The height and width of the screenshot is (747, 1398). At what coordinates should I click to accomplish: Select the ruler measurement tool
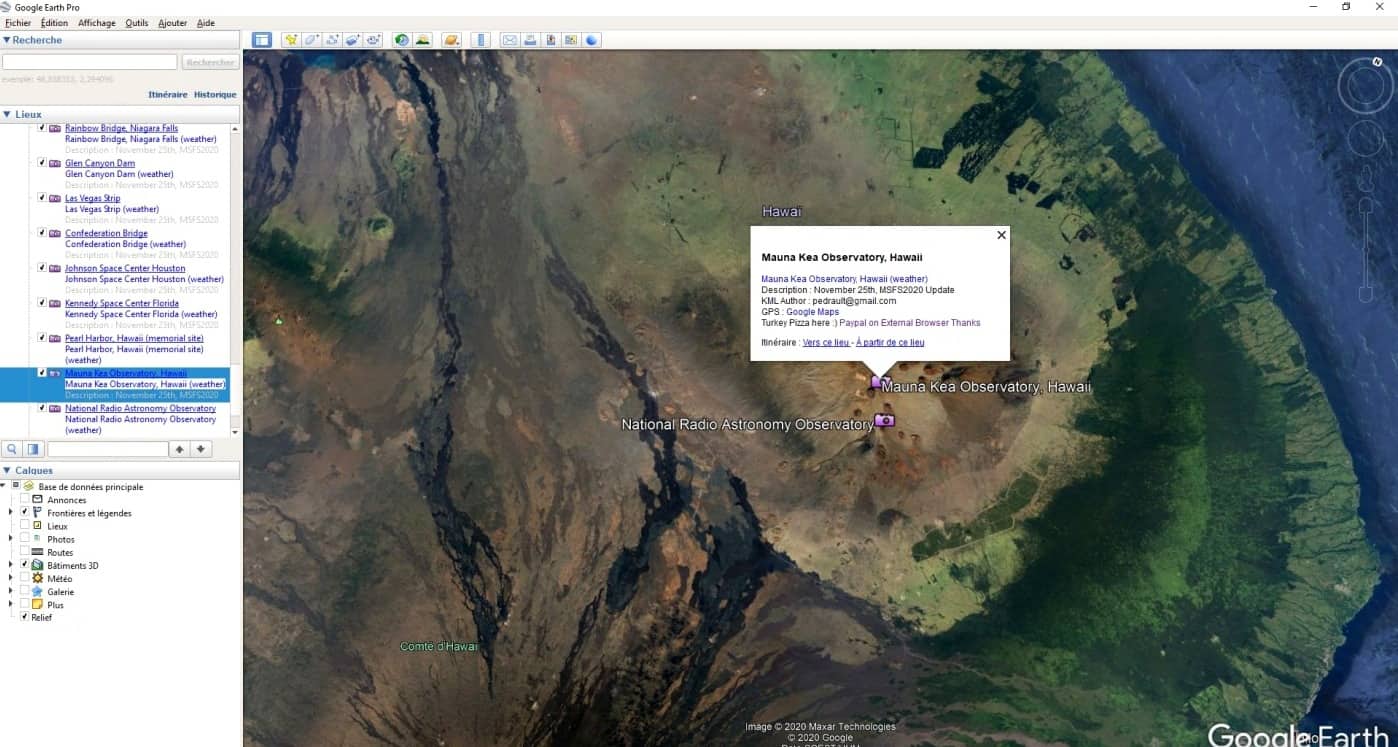(481, 40)
